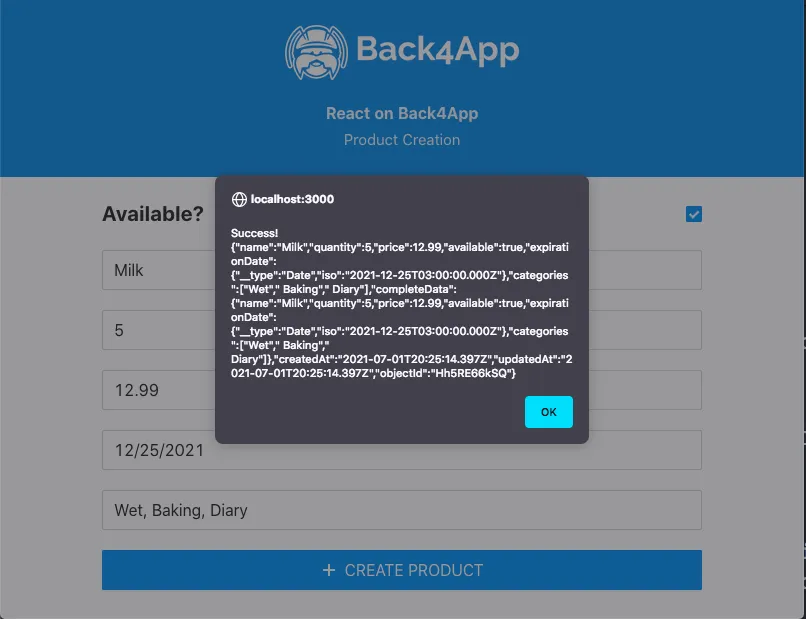Click the plus icon on Create Product

(x=329, y=570)
